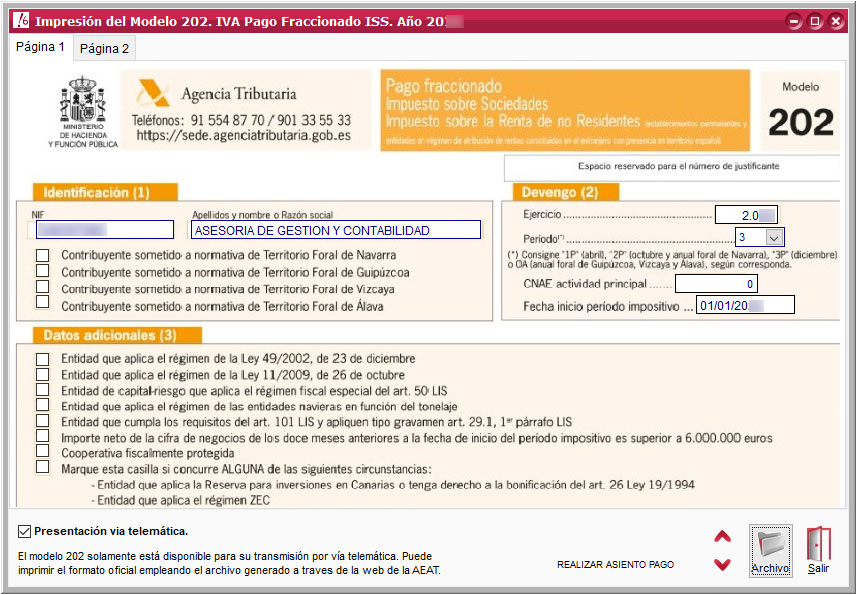Click REALIZAR ASIENTO PAGO

click(x=615, y=565)
